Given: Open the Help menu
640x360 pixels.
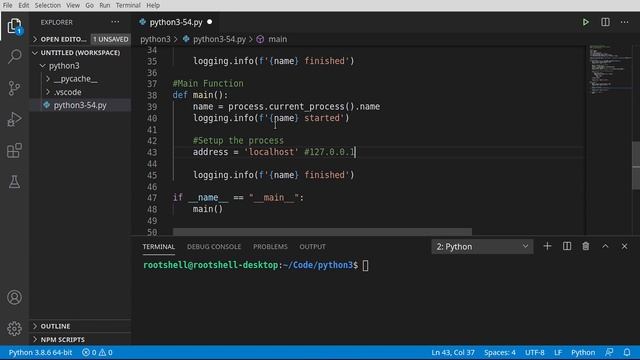Looking at the screenshot, I should (x=153, y=5).
